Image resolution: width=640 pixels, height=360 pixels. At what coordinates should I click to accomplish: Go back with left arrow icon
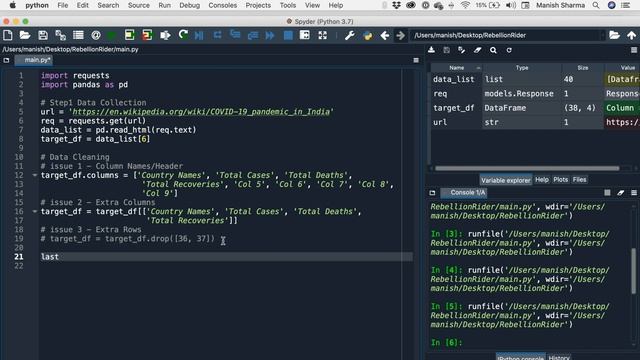point(384,36)
